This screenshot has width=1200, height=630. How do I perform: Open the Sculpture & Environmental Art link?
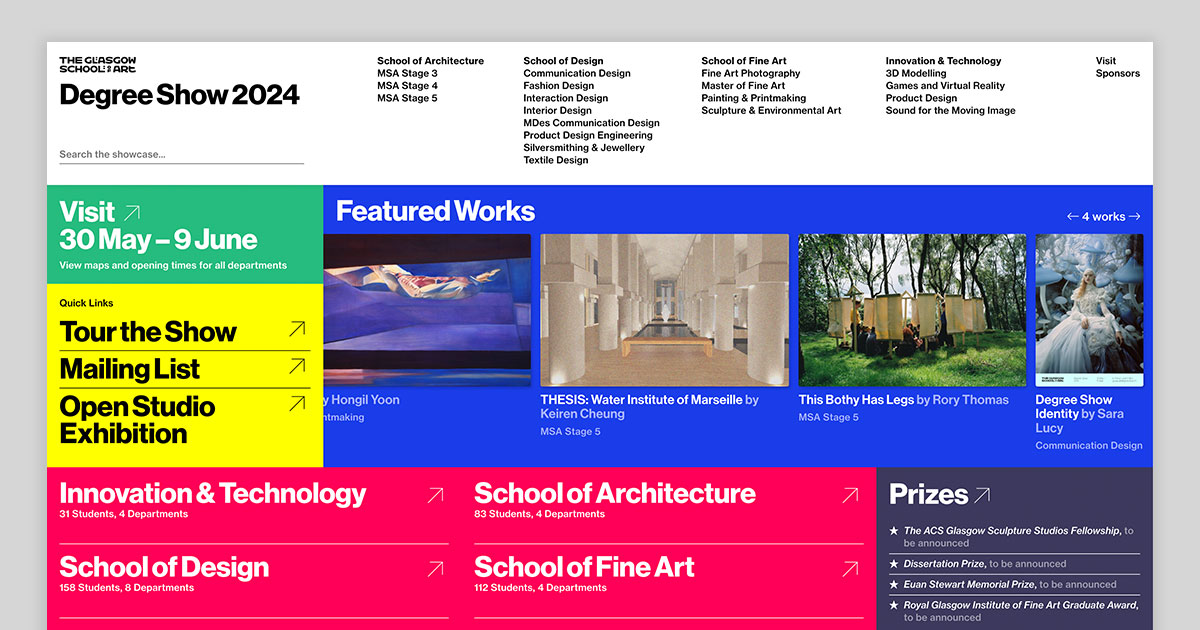point(771,111)
